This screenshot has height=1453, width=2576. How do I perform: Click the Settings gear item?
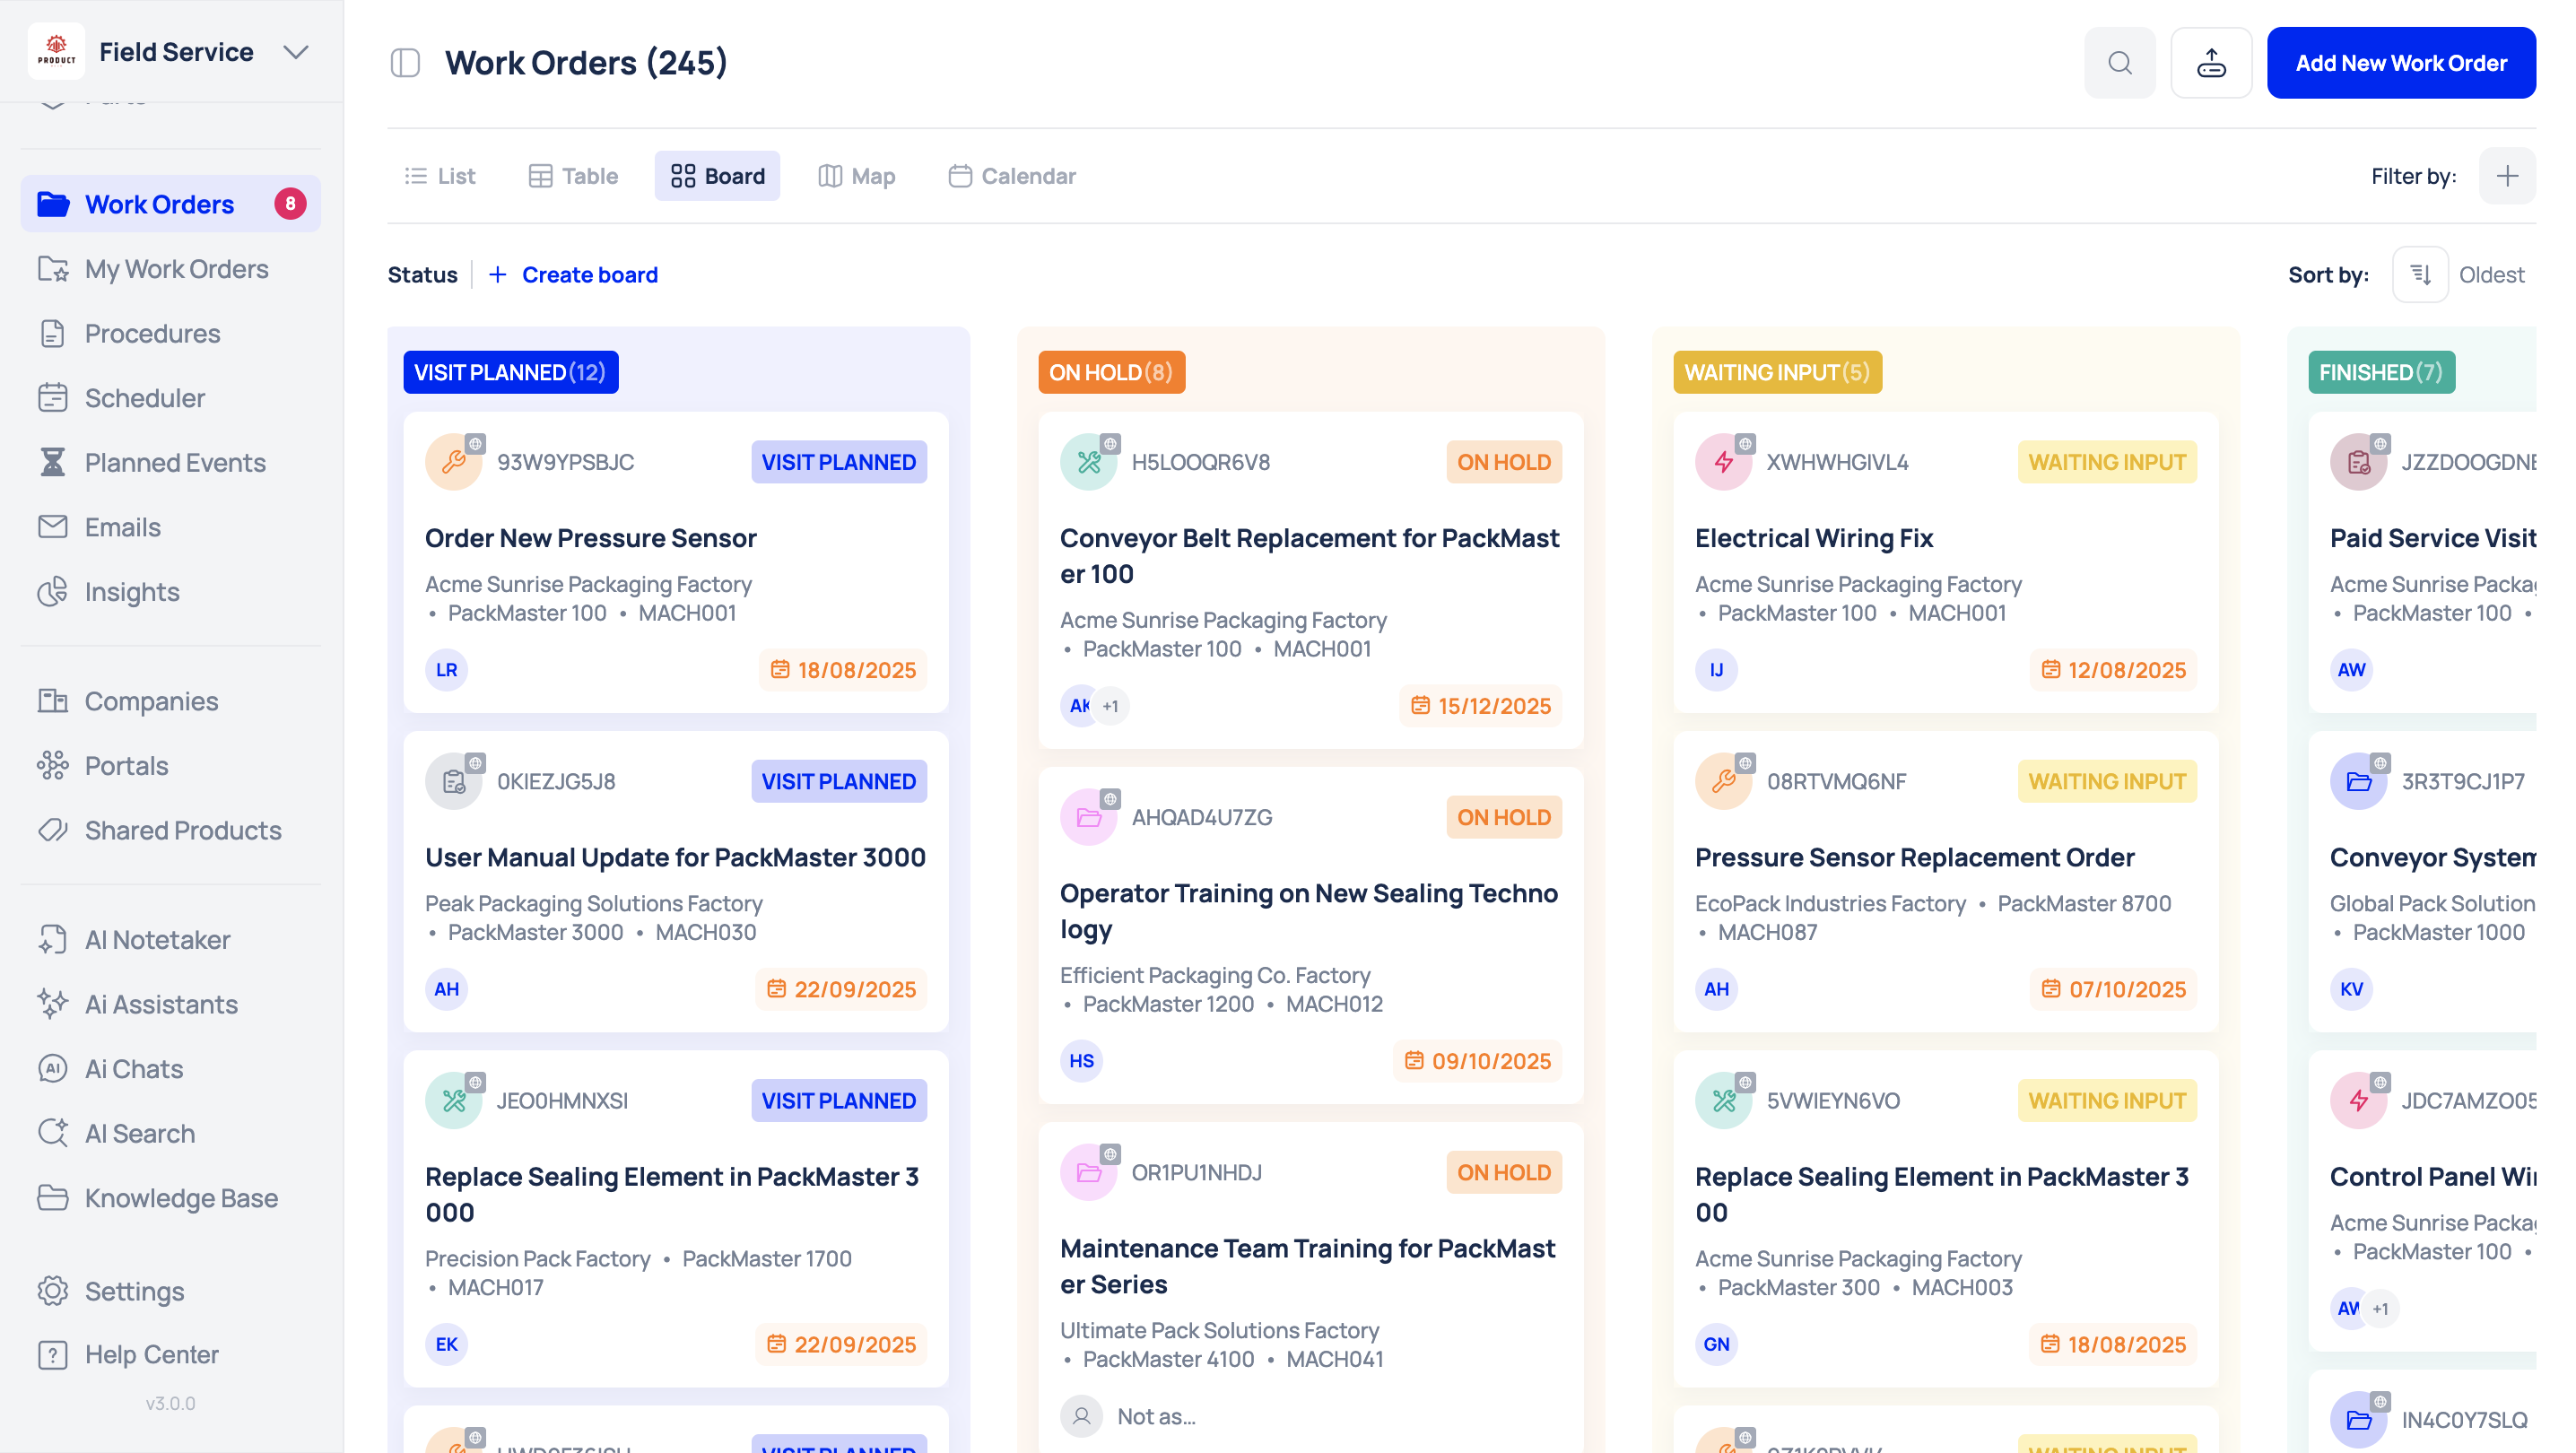coord(134,1290)
